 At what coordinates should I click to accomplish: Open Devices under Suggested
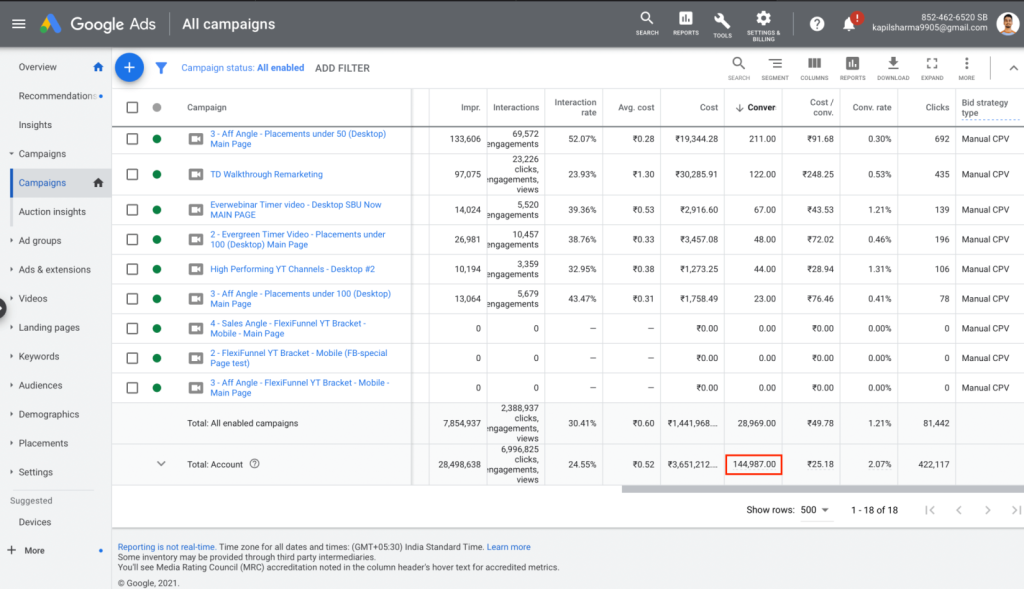35,522
